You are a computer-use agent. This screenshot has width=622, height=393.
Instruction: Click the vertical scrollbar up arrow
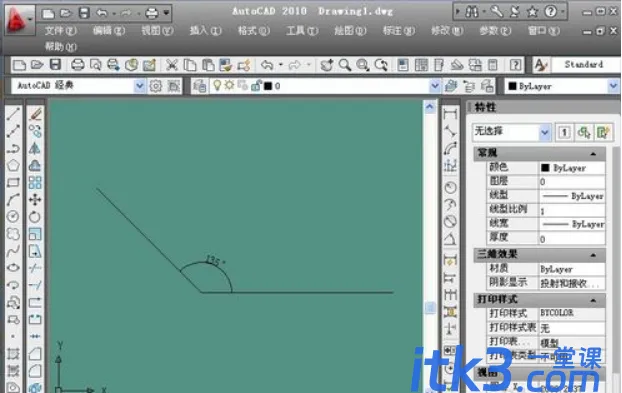tap(430, 107)
